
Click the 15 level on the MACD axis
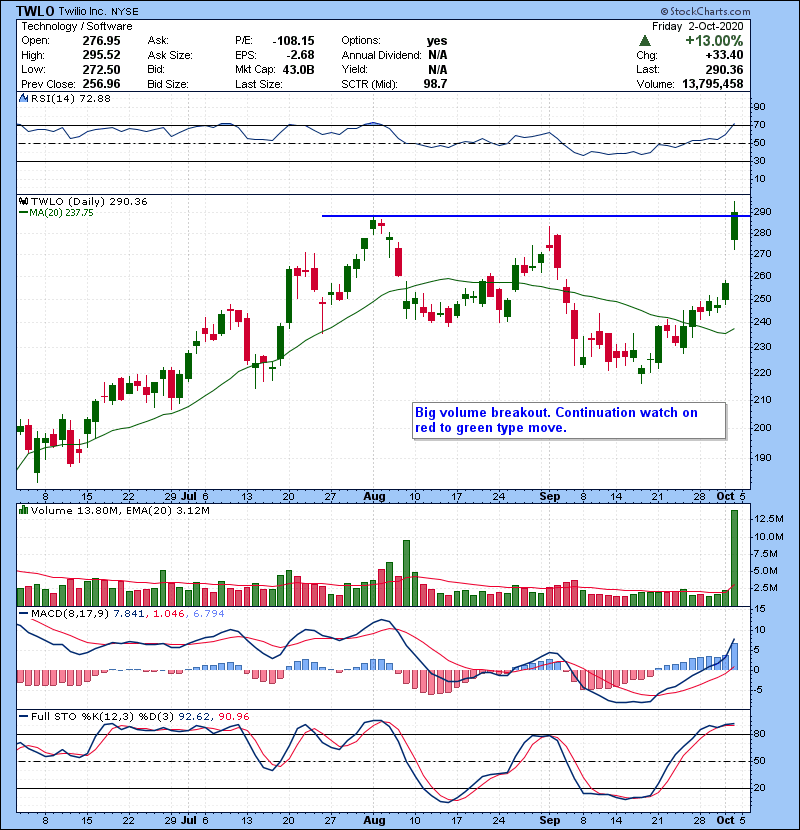[x=759, y=609]
